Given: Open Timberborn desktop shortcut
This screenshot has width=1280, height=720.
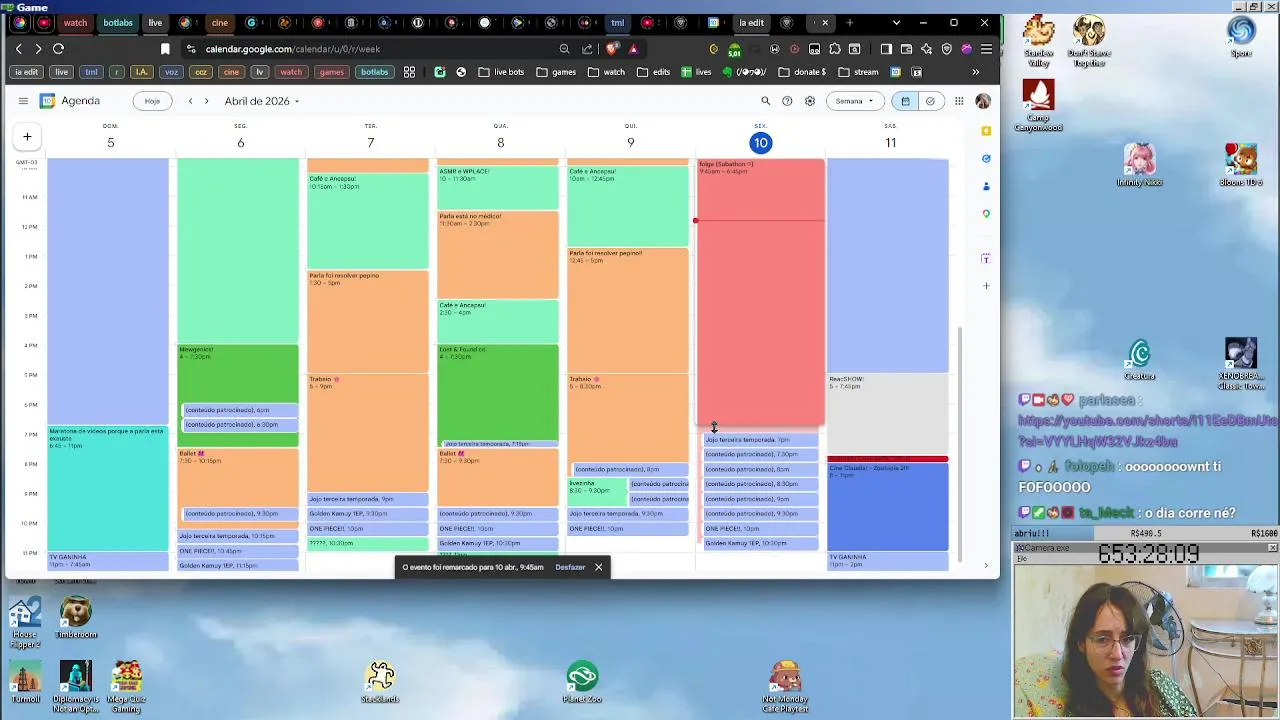Looking at the screenshot, I should pos(75,618).
